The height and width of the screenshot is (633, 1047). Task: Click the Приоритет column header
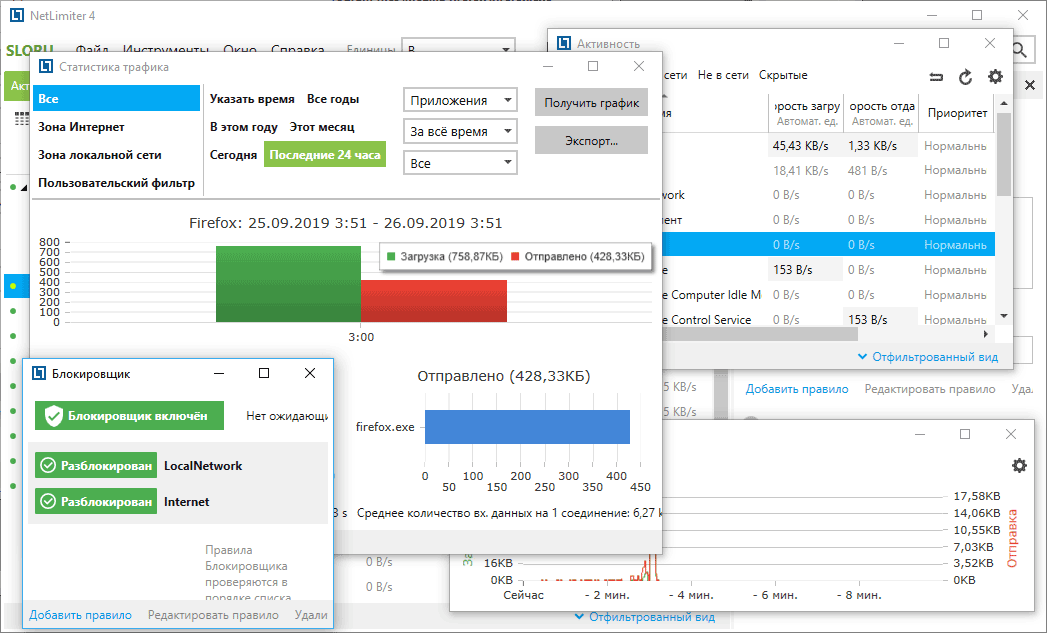pos(957,113)
